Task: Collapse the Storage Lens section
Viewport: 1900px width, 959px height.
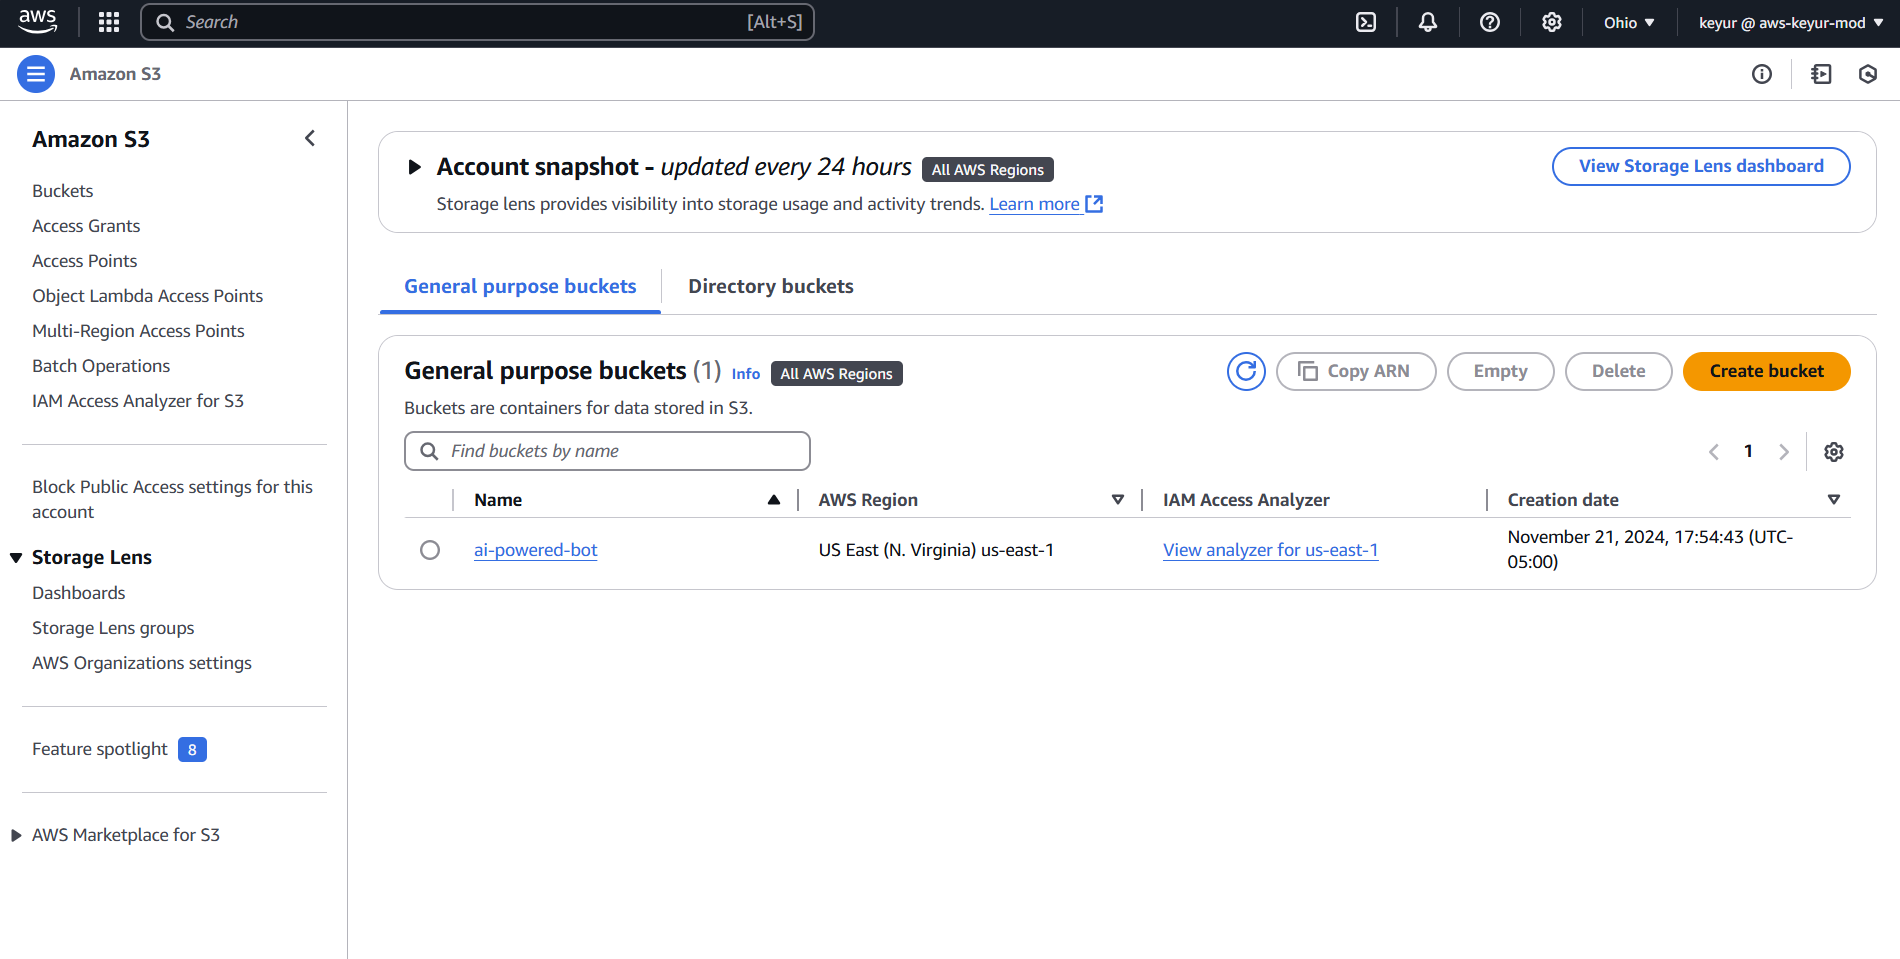Action: pyautogui.click(x=16, y=558)
